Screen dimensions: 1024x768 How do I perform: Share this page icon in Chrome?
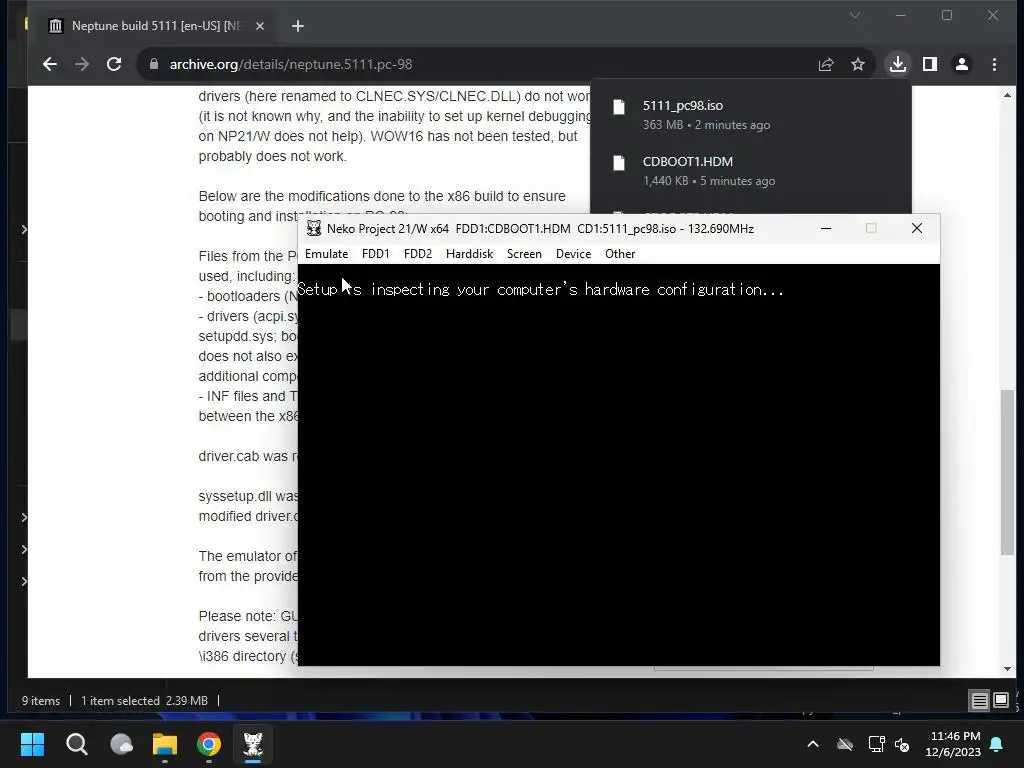tap(826, 64)
